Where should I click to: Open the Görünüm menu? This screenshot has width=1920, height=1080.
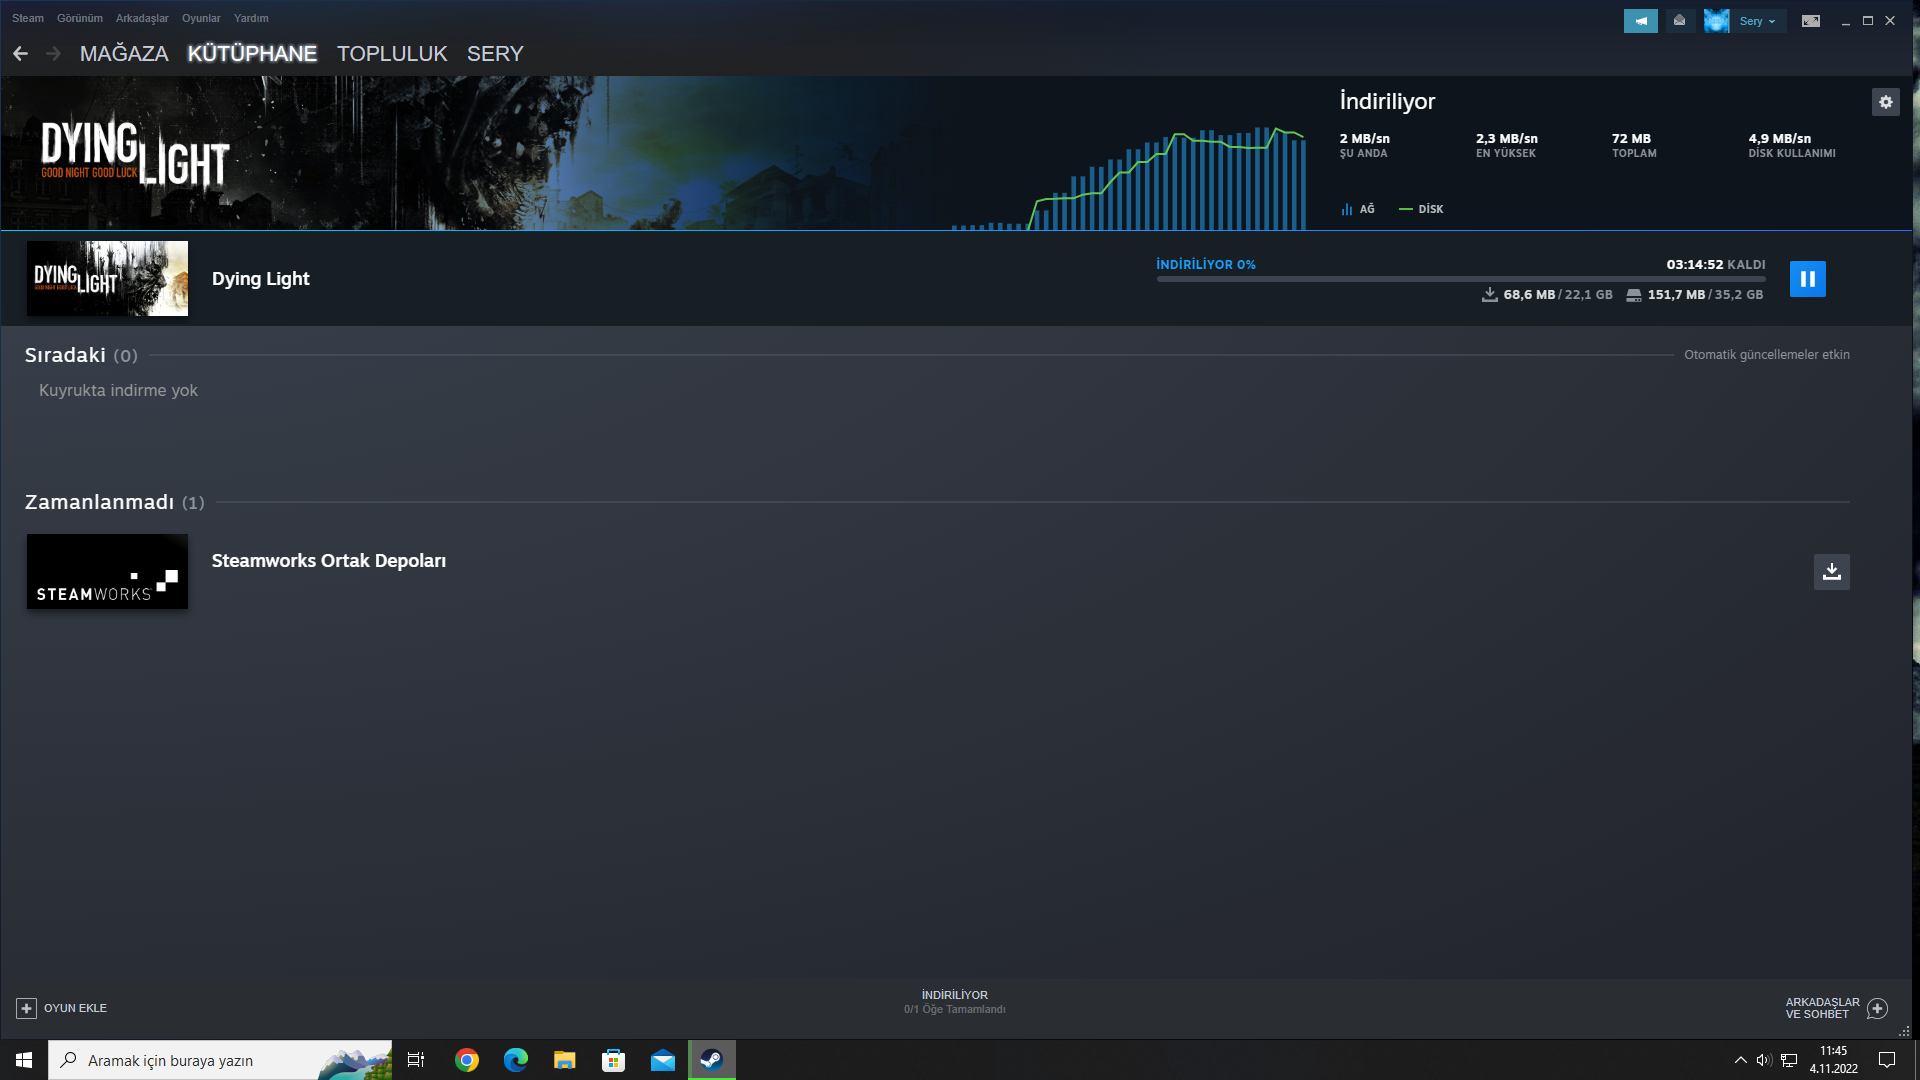(x=80, y=18)
